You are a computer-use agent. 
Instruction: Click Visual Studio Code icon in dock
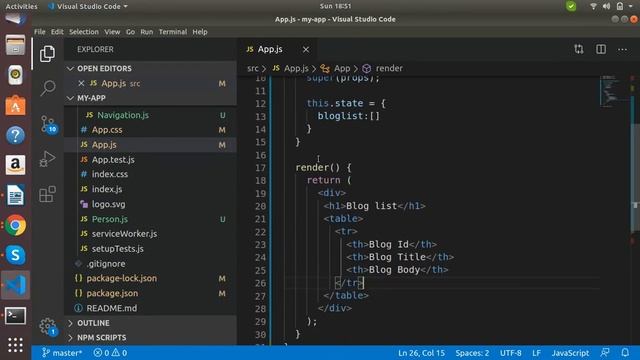click(16, 285)
